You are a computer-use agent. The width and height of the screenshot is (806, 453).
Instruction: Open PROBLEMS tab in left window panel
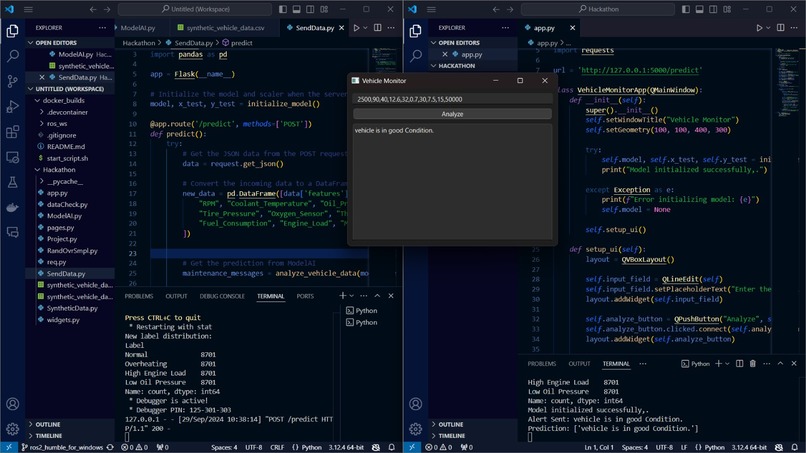click(x=139, y=296)
